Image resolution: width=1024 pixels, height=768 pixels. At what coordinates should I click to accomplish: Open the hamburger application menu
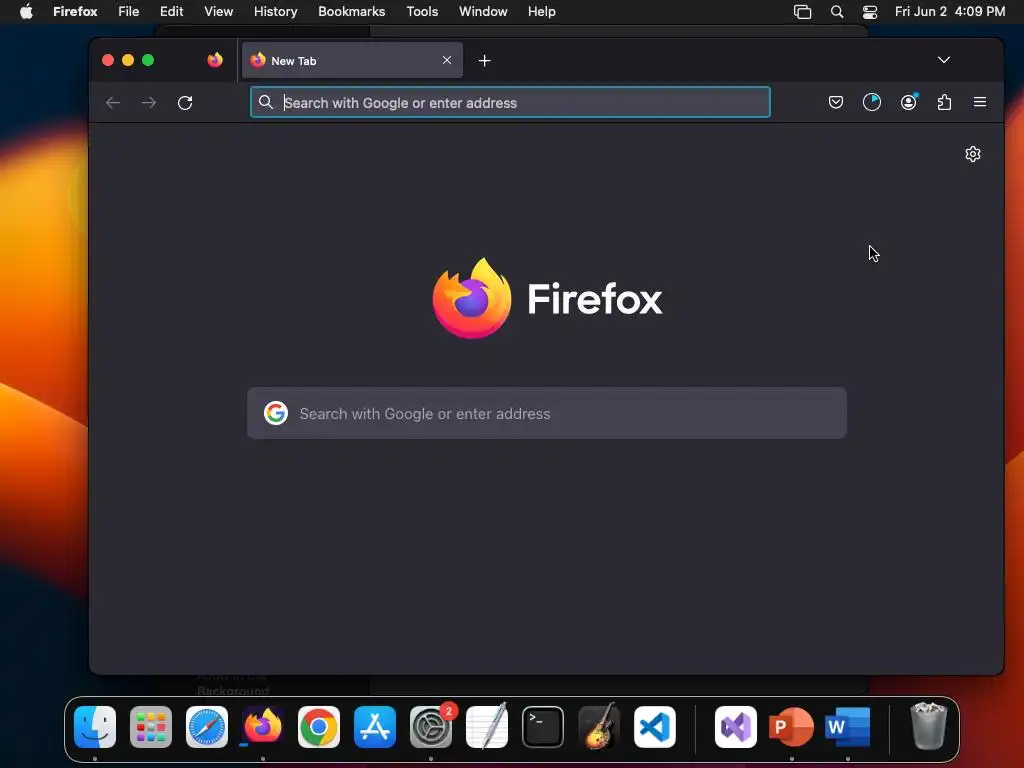point(980,102)
